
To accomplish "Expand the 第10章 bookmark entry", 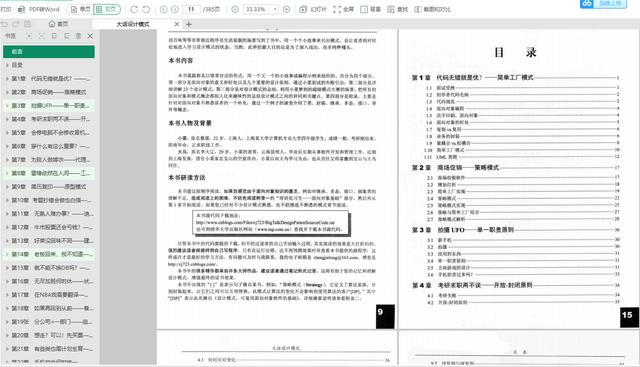I will pyautogui.click(x=7, y=200).
